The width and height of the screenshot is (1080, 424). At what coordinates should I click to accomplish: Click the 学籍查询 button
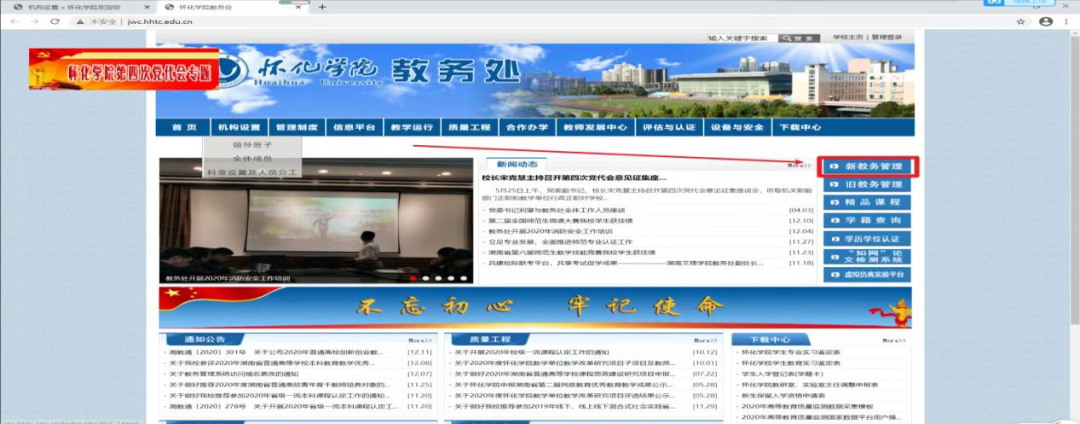[x=867, y=220]
